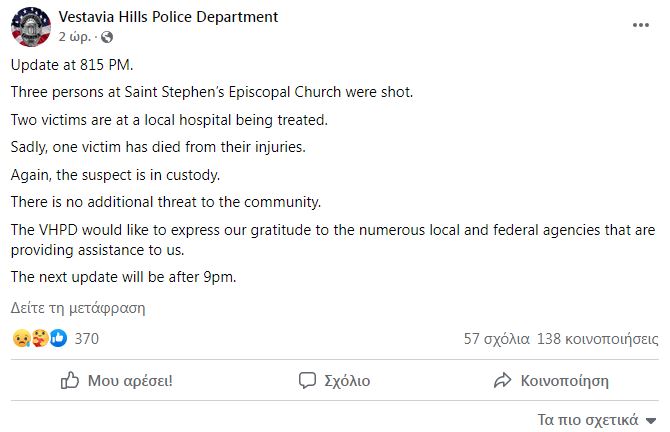
Task: Click the paragraph about VHPD expressing gratitude
Action: point(333,240)
